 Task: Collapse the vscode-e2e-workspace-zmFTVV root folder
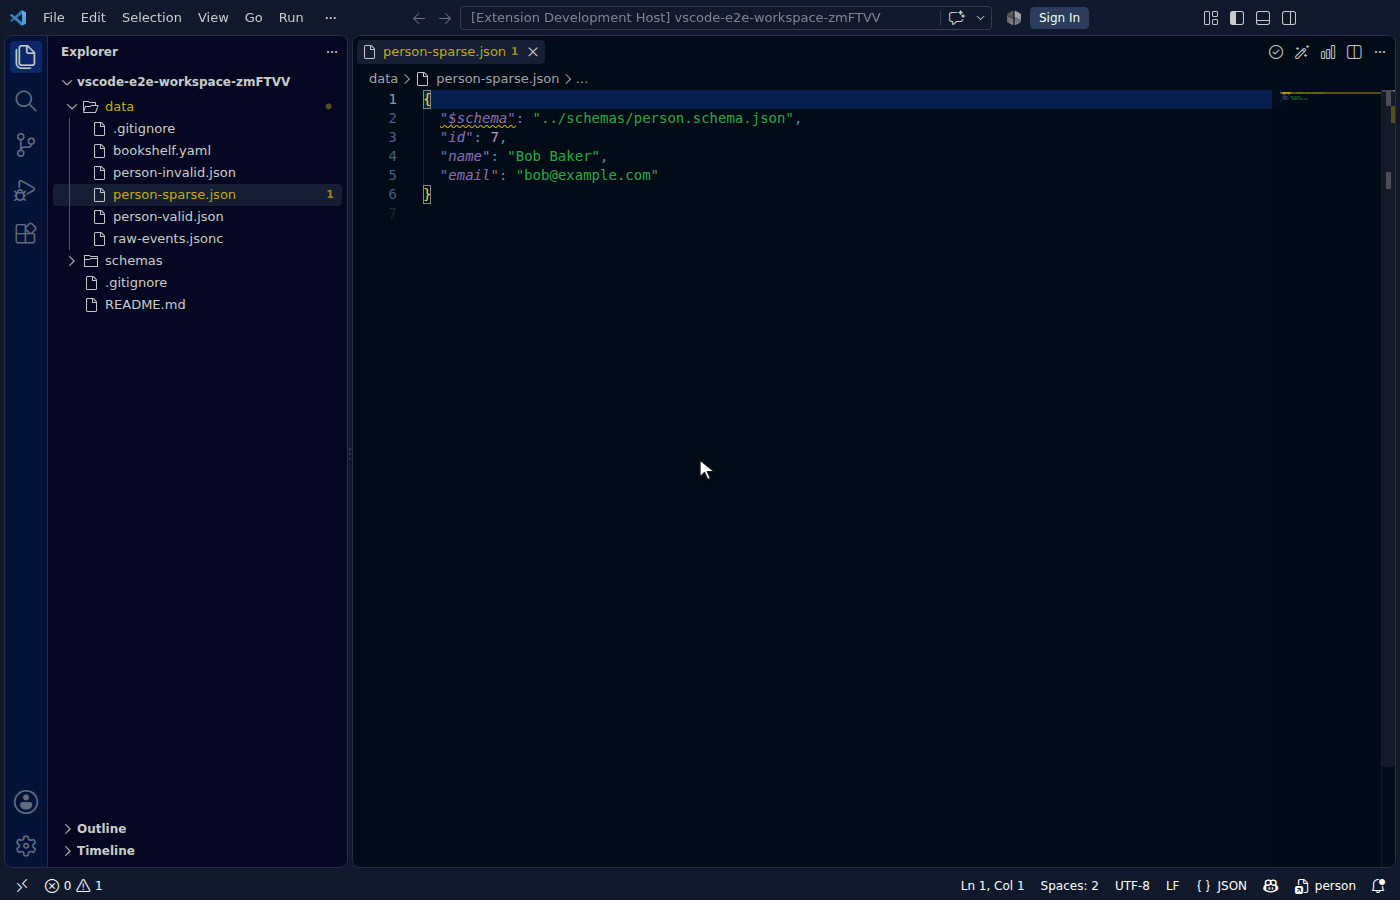coord(67,82)
